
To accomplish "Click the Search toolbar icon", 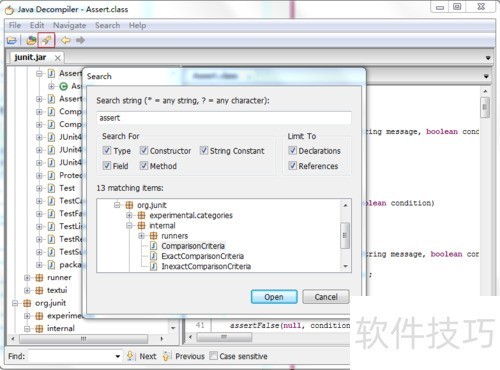I will pos(46,41).
